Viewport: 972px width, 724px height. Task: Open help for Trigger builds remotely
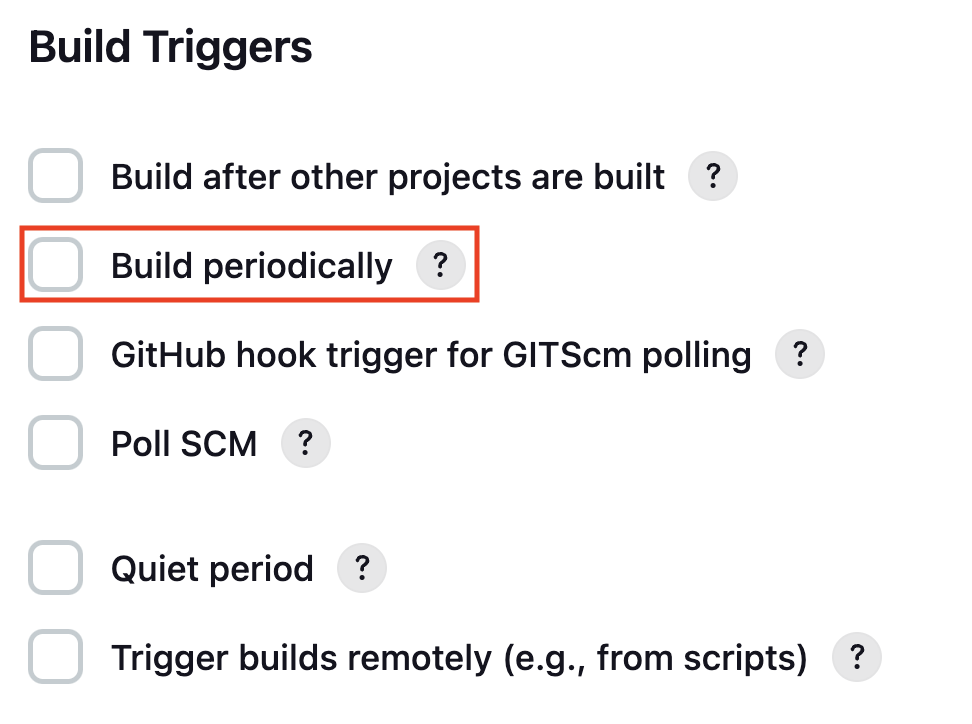click(857, 657)
